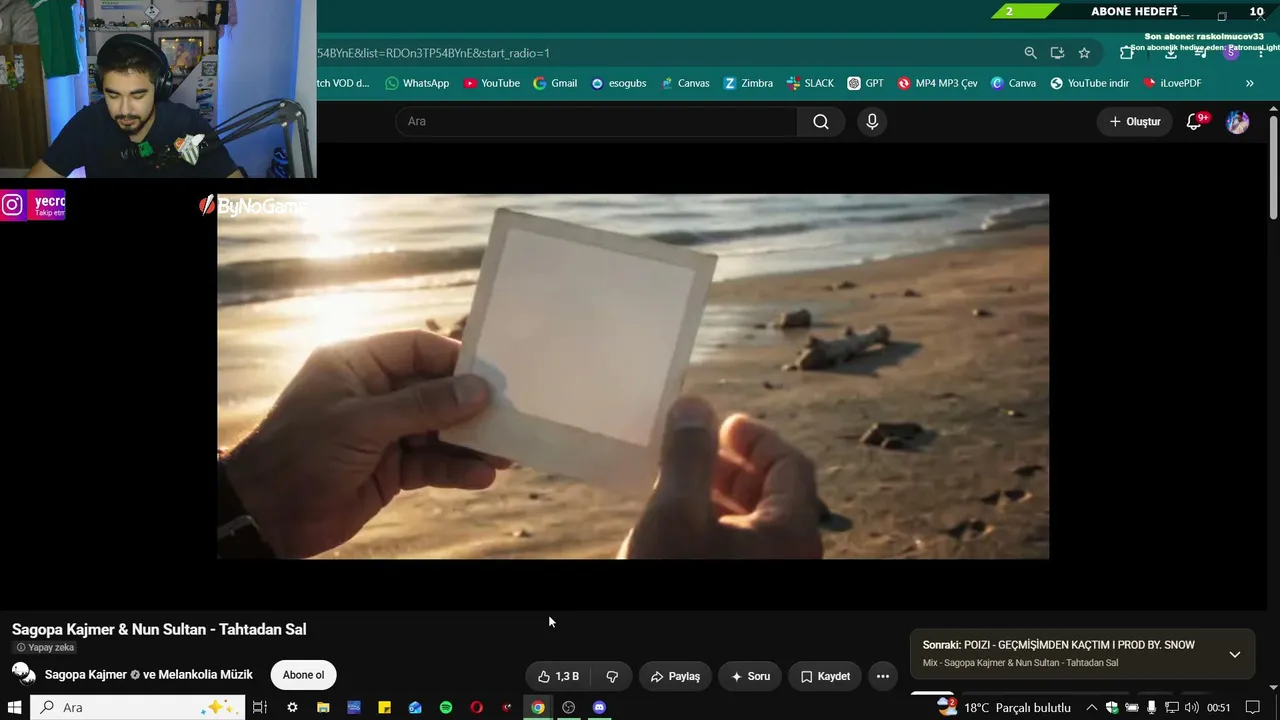Open the browser extensions puzzle icon

click(1127, 53)
